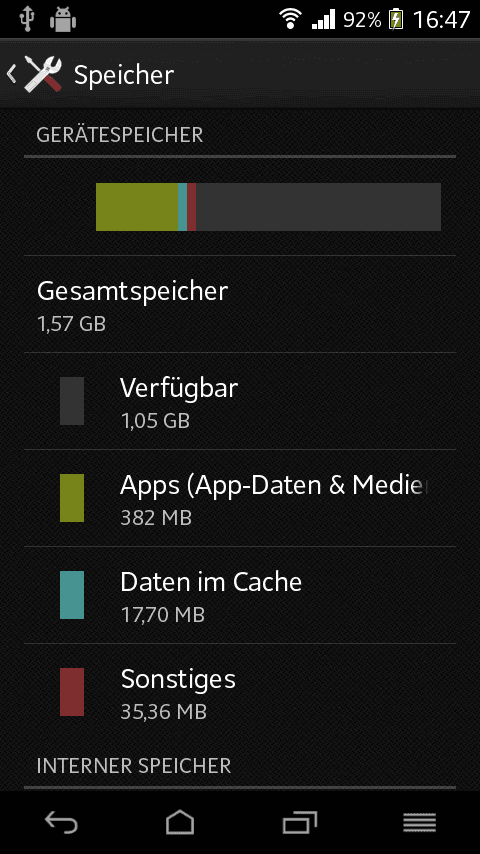Tap the green Apps color swatch
This screenshot has height=854, width=480.
click(x=72, y=498)
